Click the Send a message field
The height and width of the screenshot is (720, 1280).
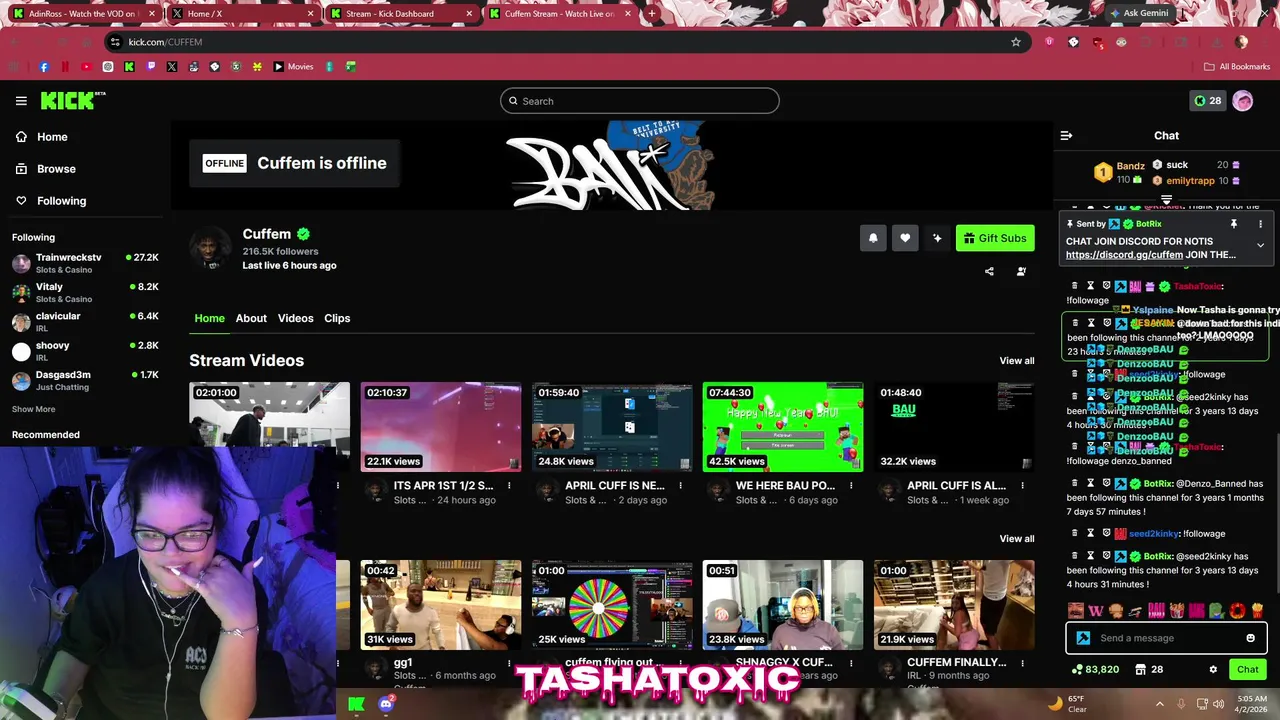pyautogui.click(x=1167, y=638)
